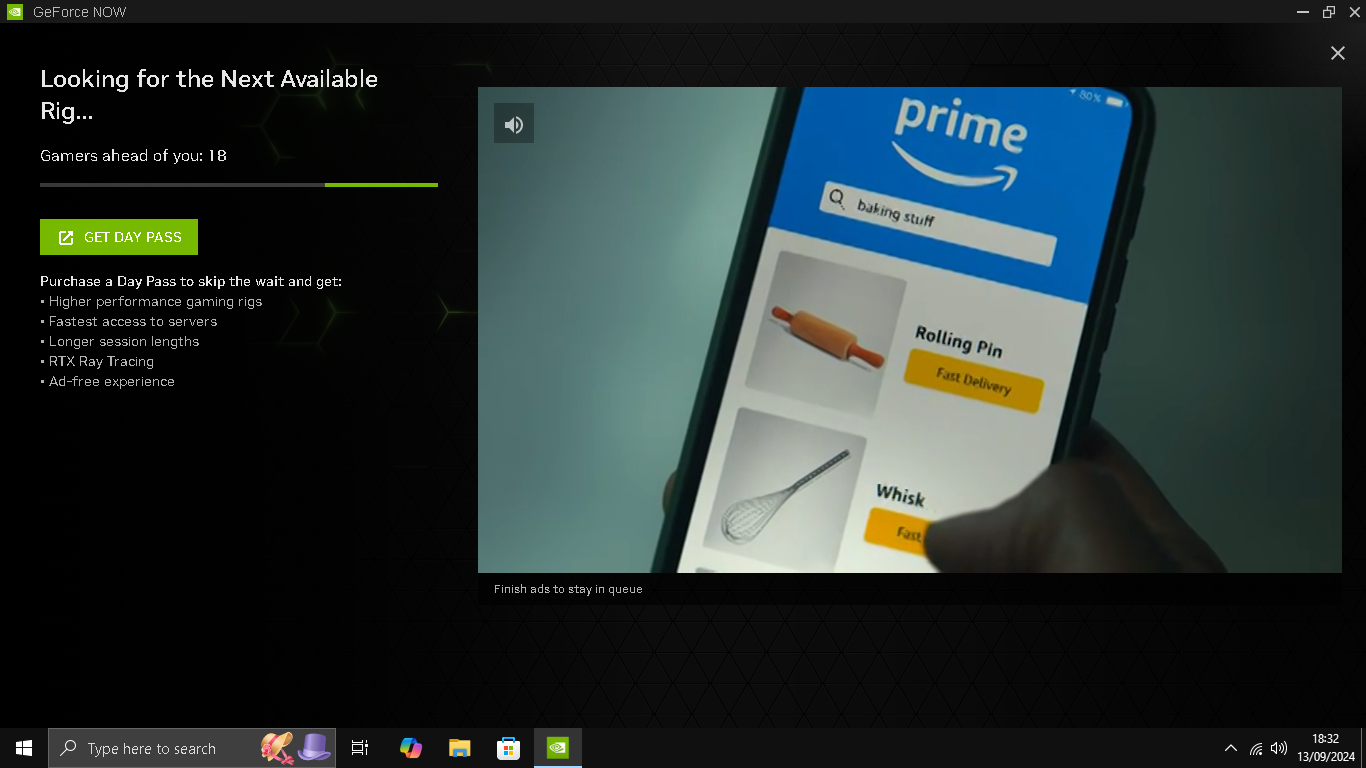The image size is (1366, 768).
Task: Click 'Higher performance gaming rigs' bullet
Action: click(x=151, y=302)
